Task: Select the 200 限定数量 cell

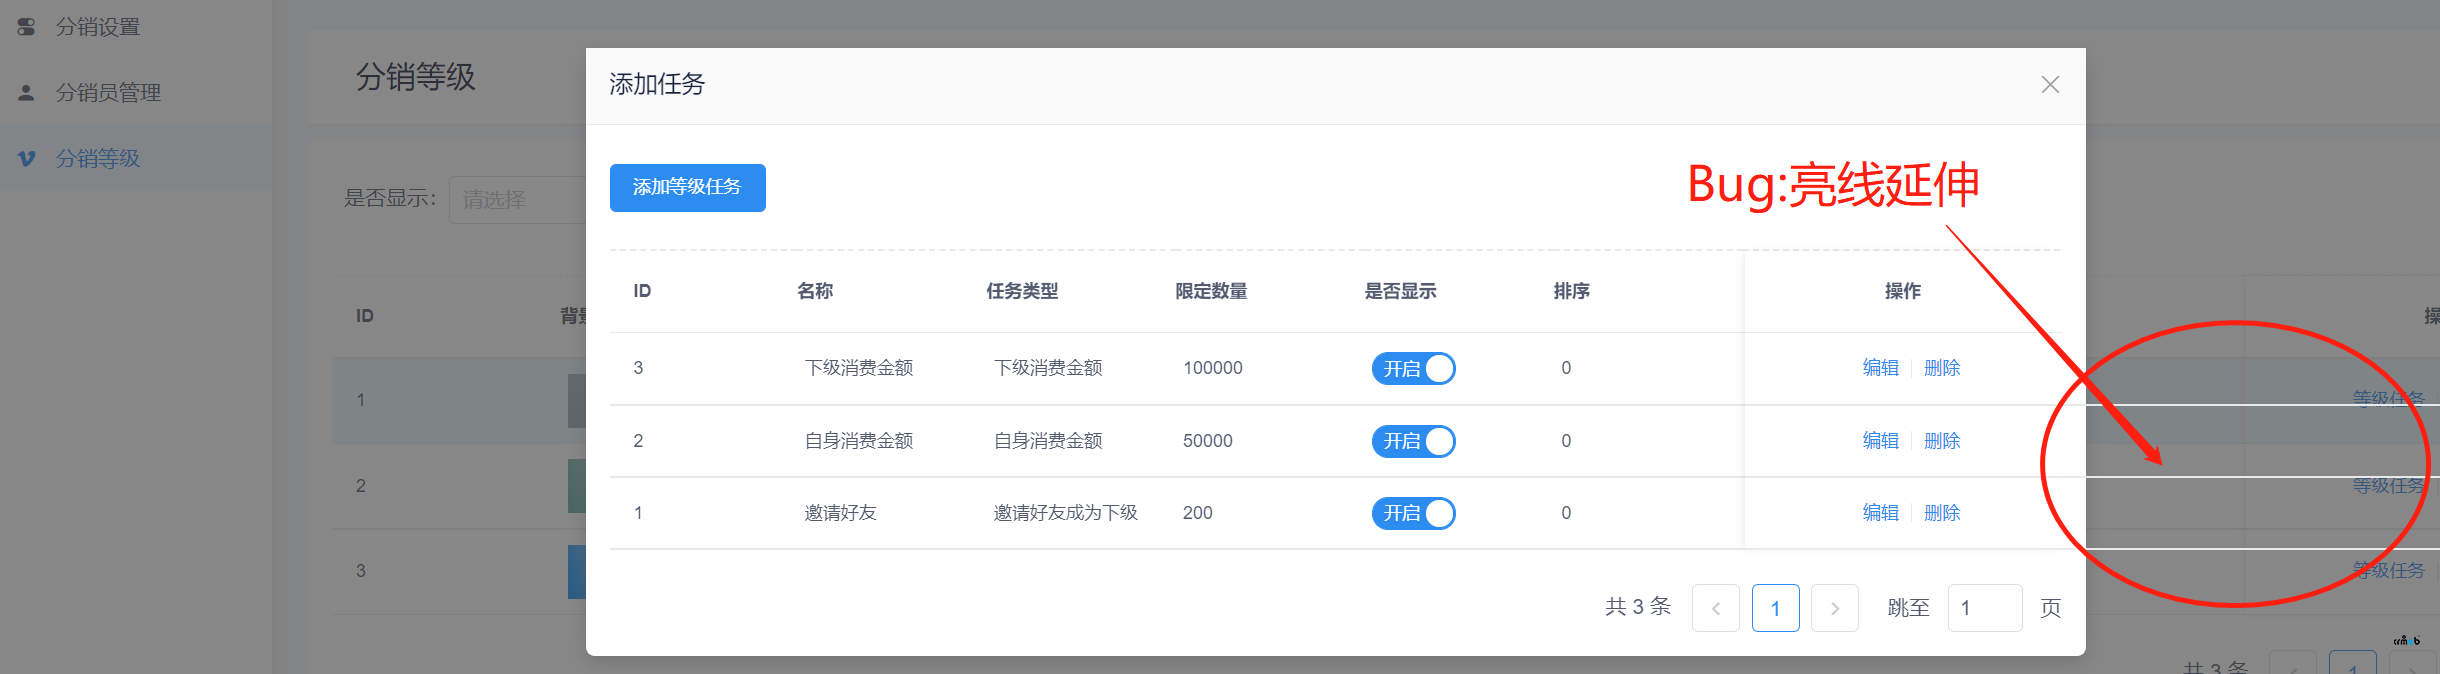Action: (x=1198, y=513)
